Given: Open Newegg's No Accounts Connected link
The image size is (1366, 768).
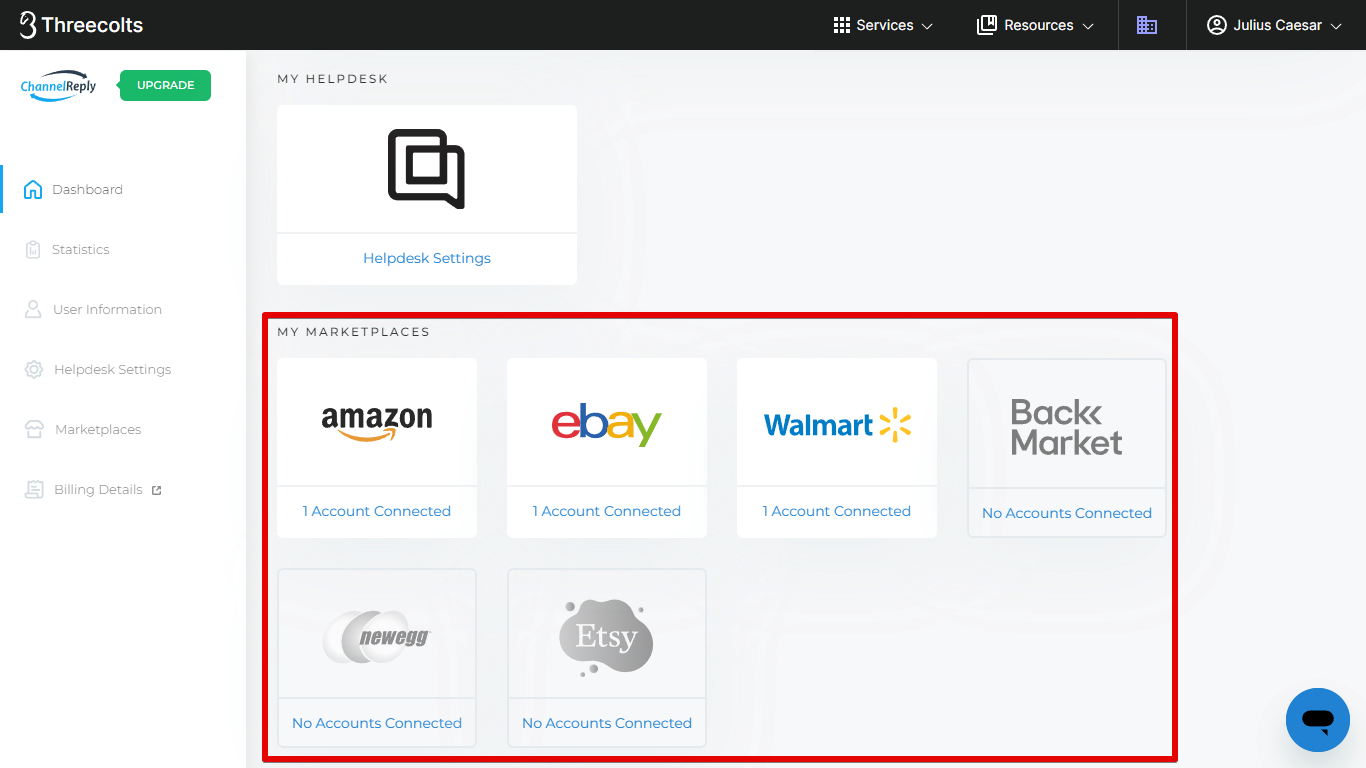Looking at the screenshot, I should (x=377, y=723).
